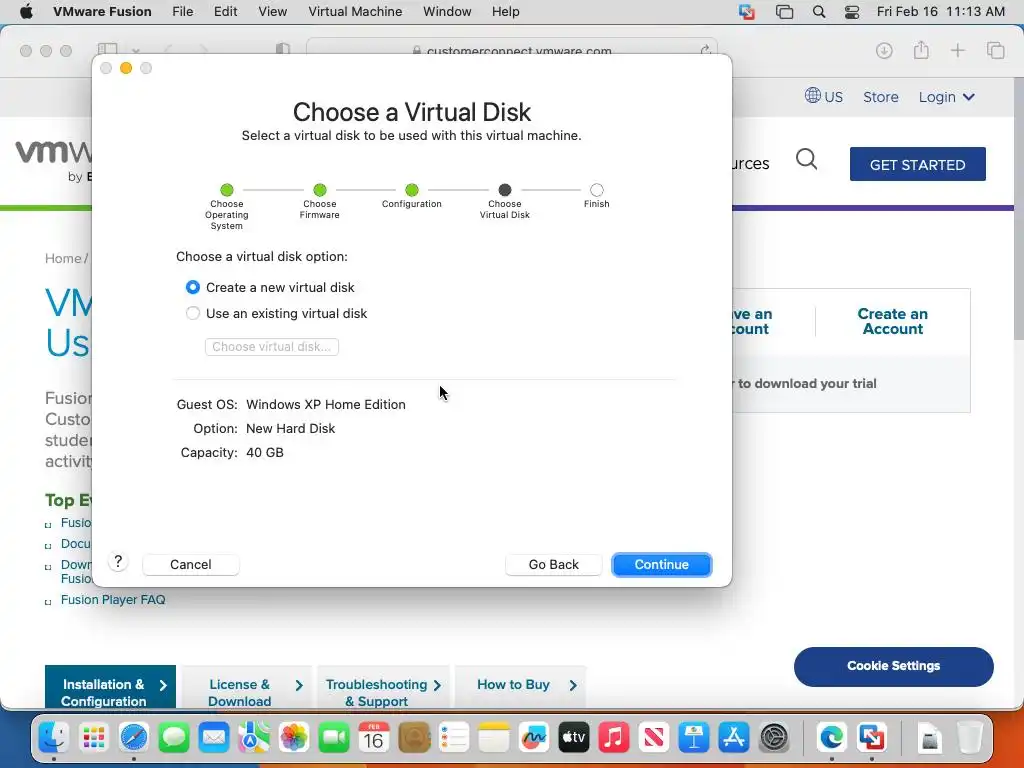Click the Configuration step dot
Viewport: 1024px width, 768px height.
(411, 190)
